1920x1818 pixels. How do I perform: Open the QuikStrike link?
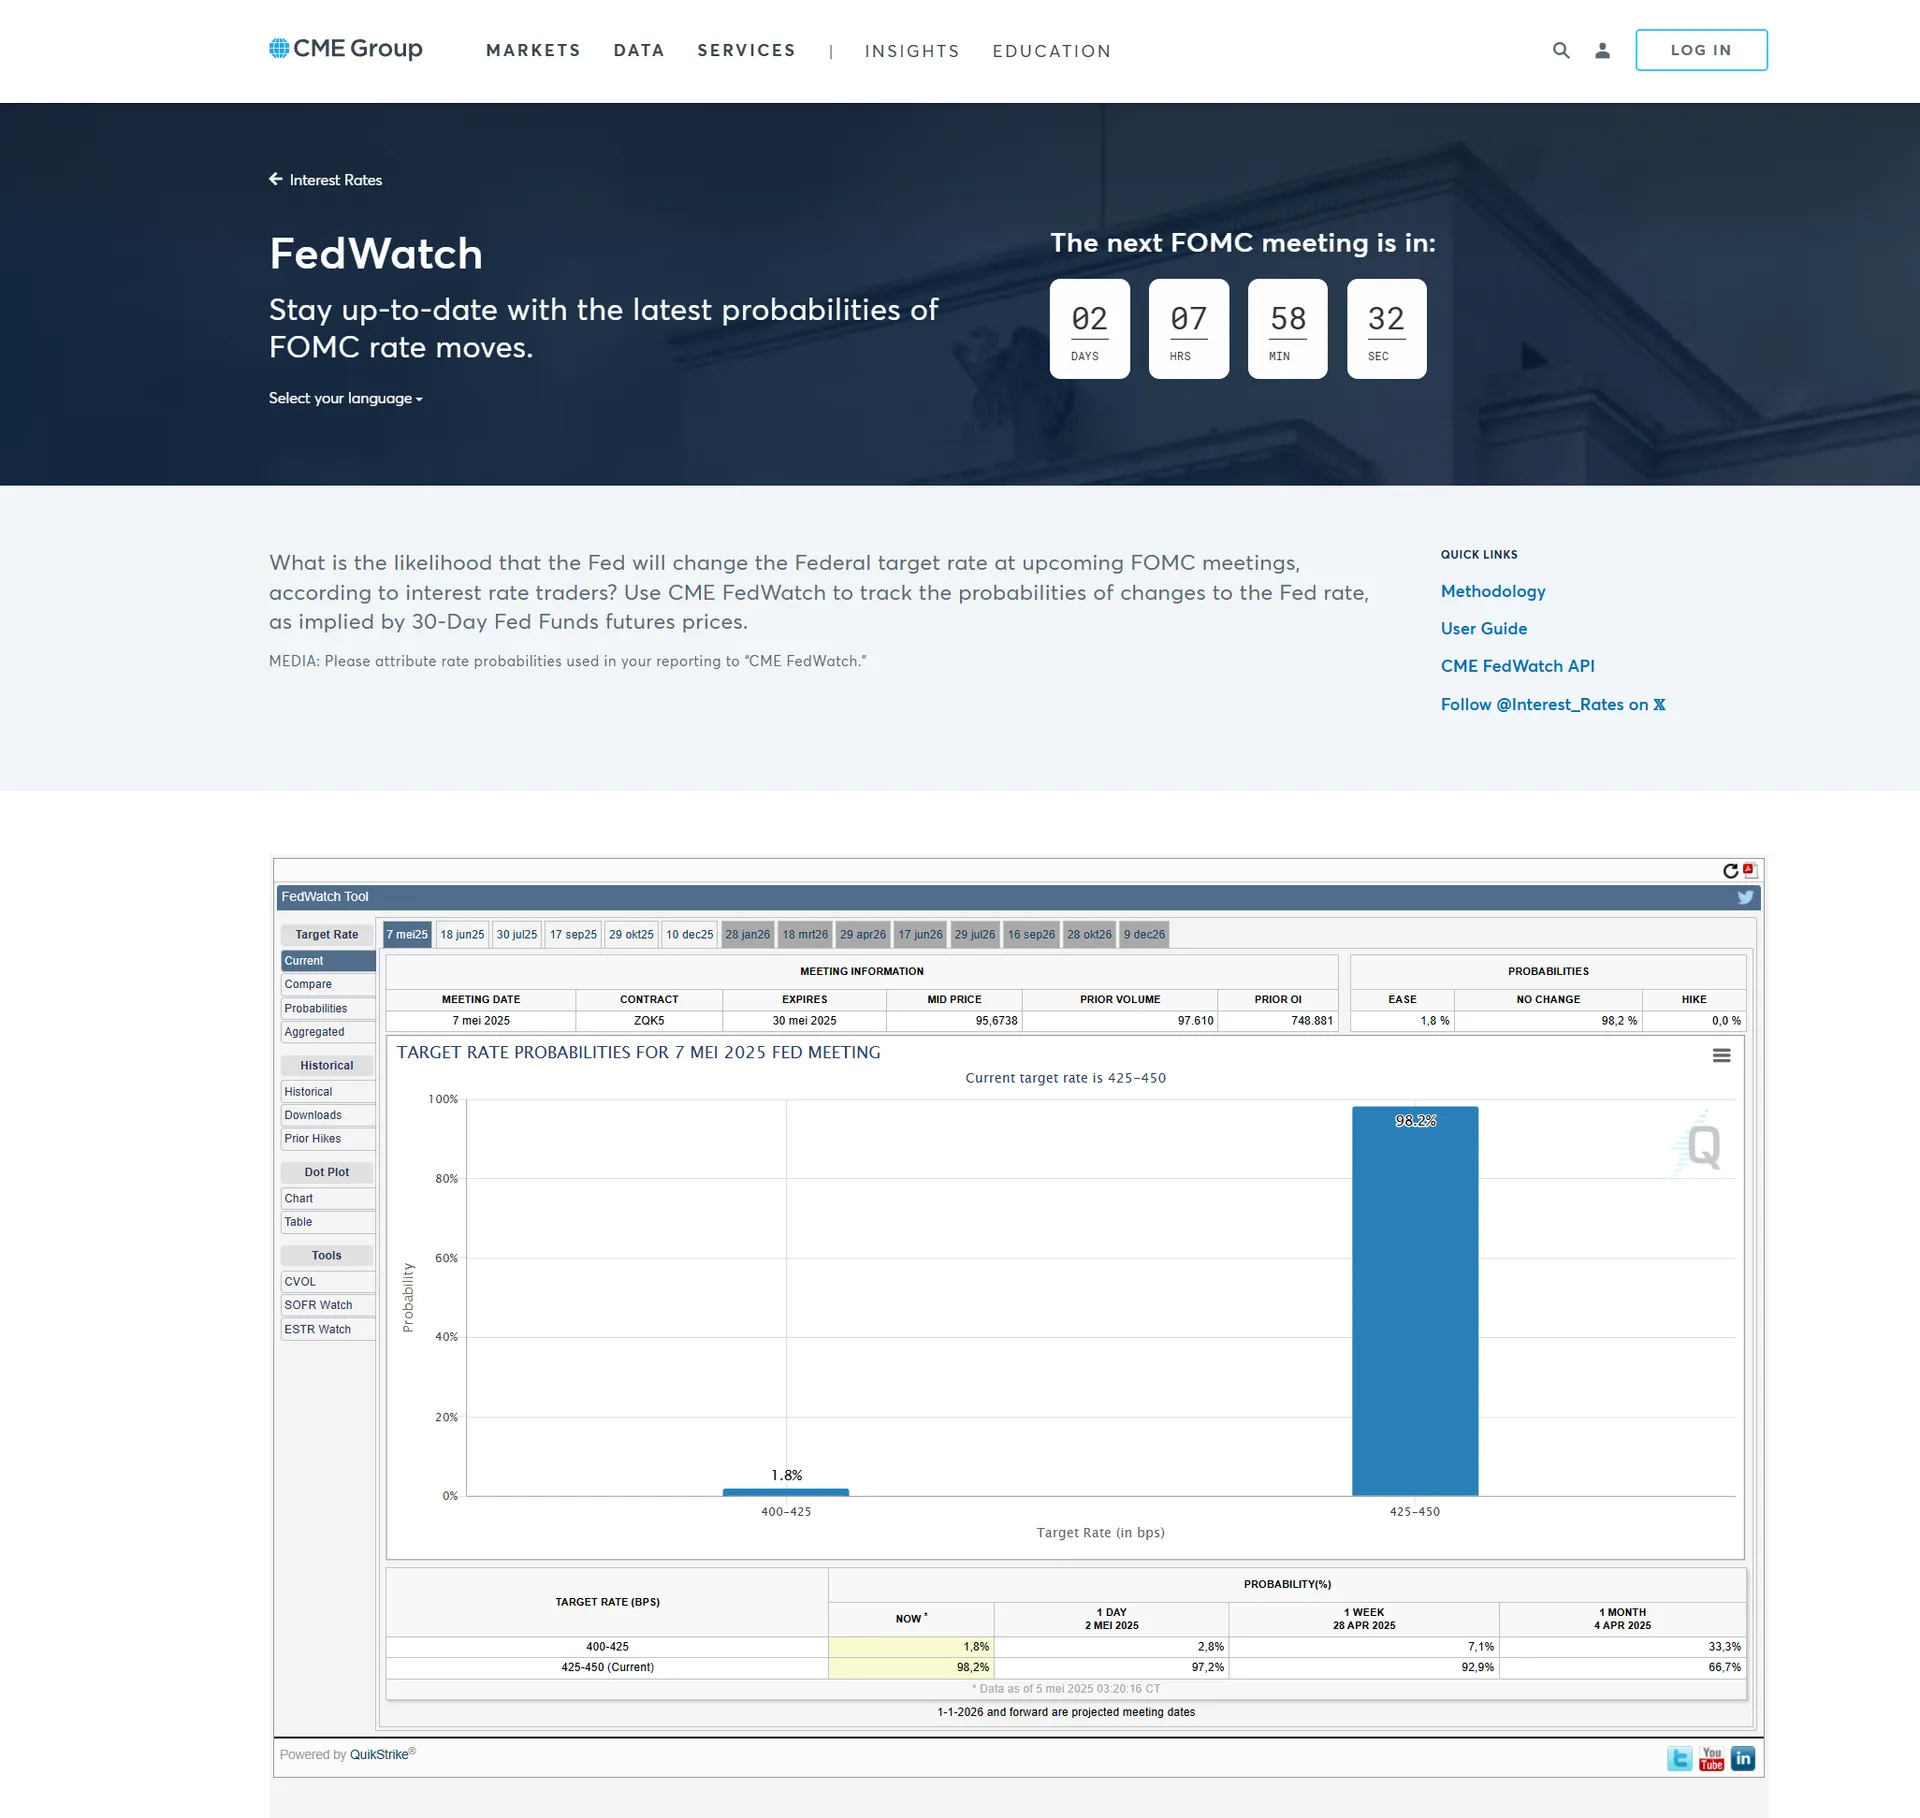[379, 1755]
